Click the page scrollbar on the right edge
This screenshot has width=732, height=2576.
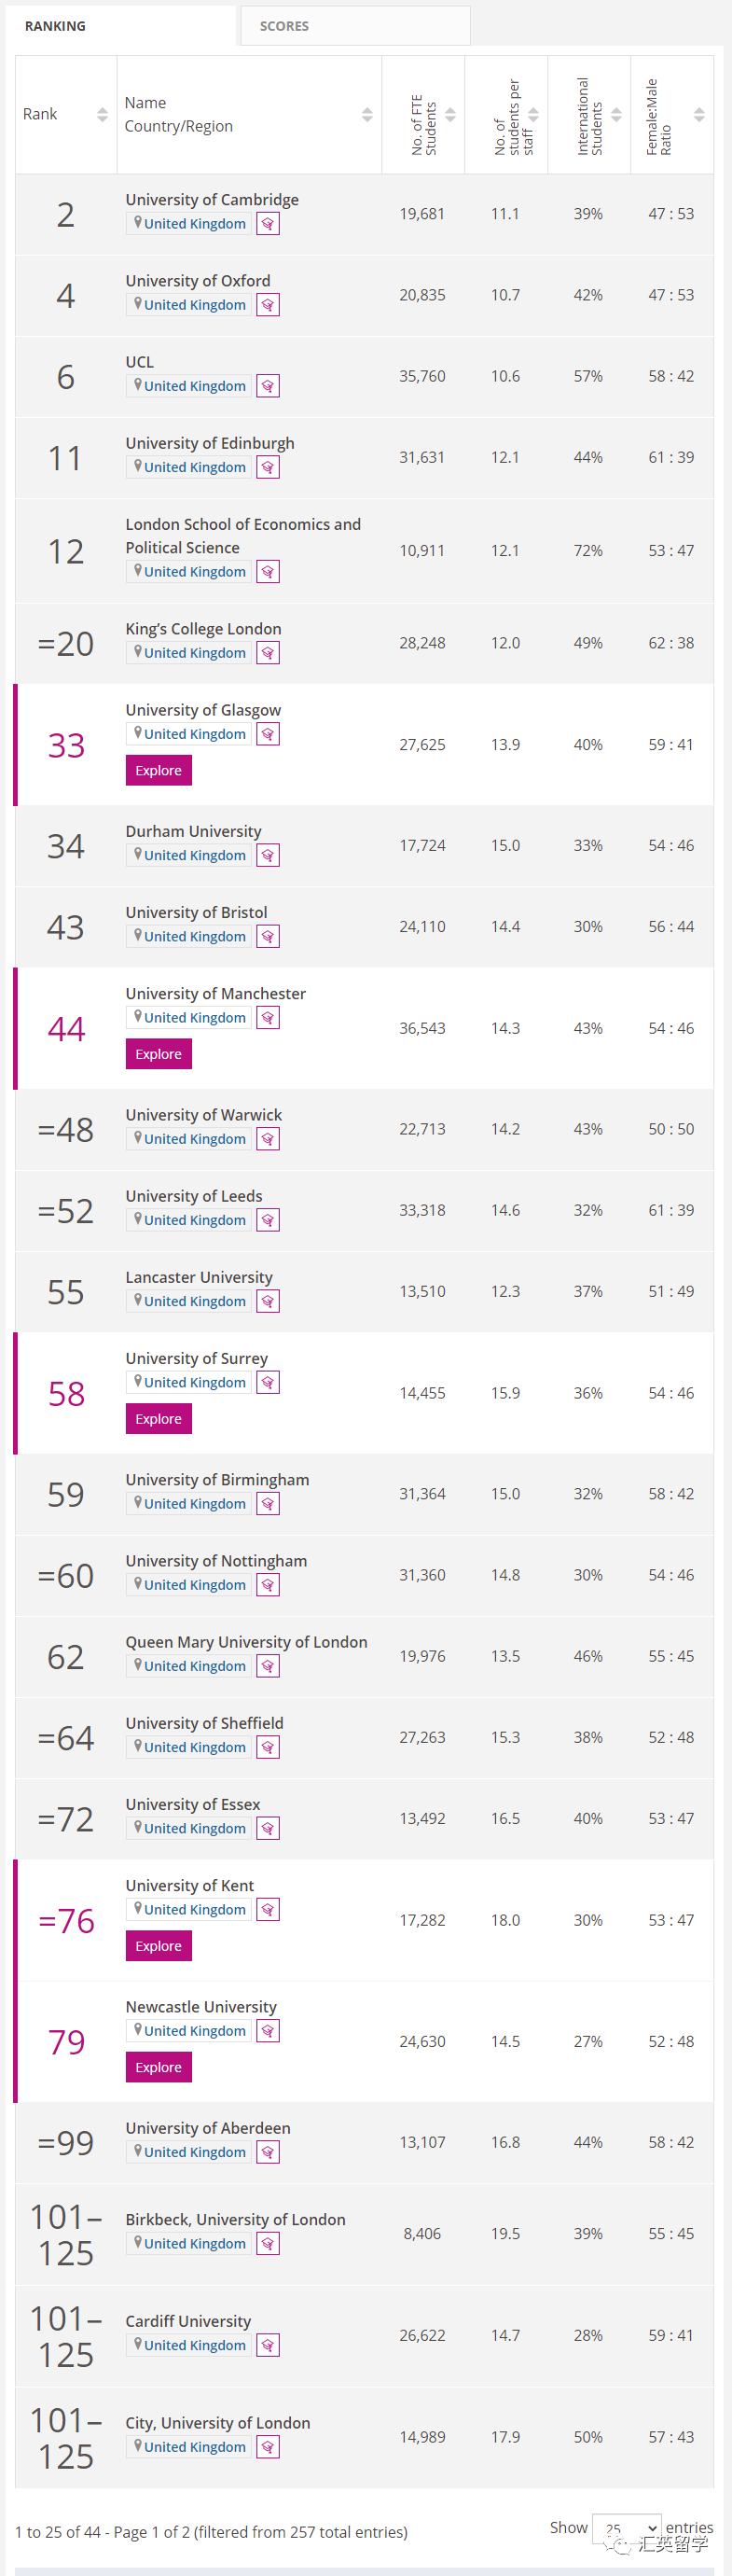(728, 1288)
